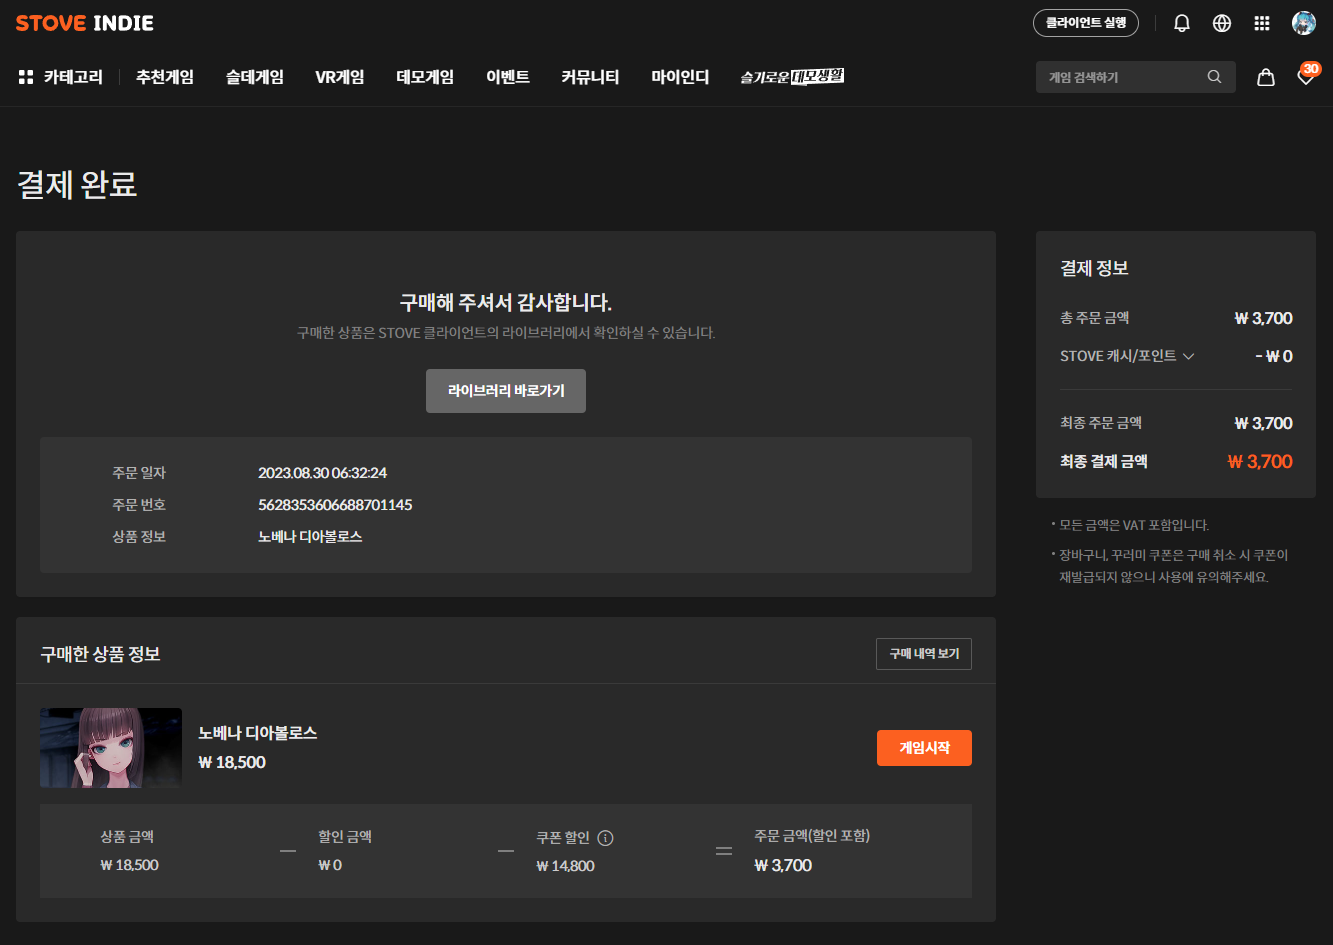
Task: Expand STOVE 캐시/포인트 details
Action: click(1188, 356)
